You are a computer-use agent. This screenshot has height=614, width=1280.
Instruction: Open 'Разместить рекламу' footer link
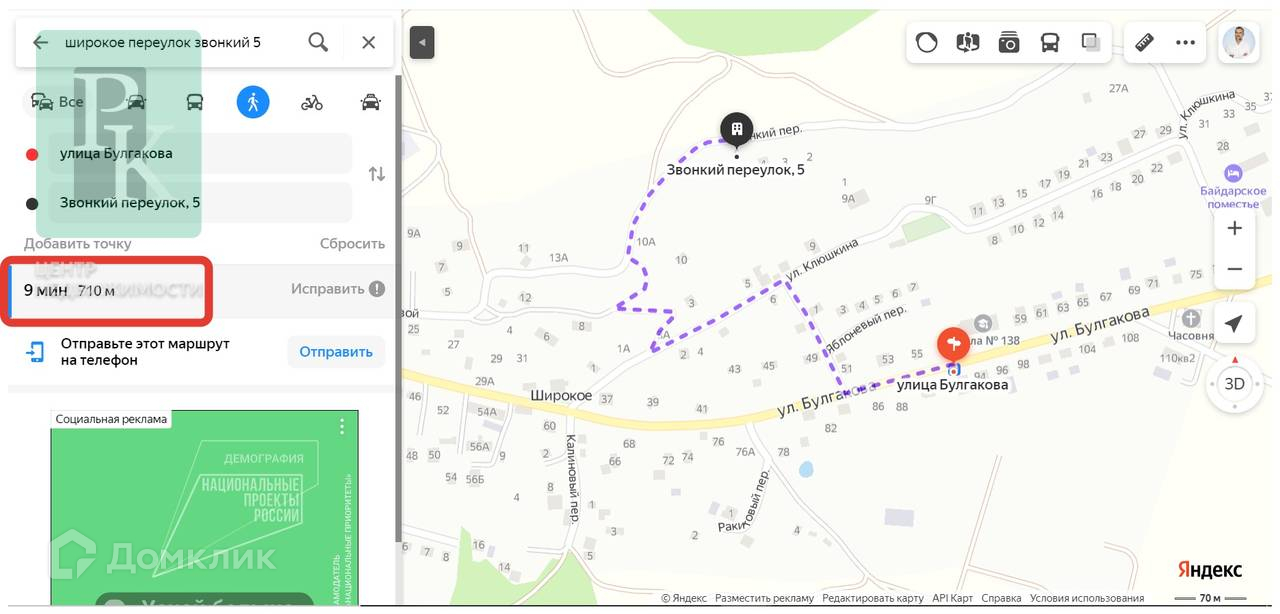tap(764, 598)
